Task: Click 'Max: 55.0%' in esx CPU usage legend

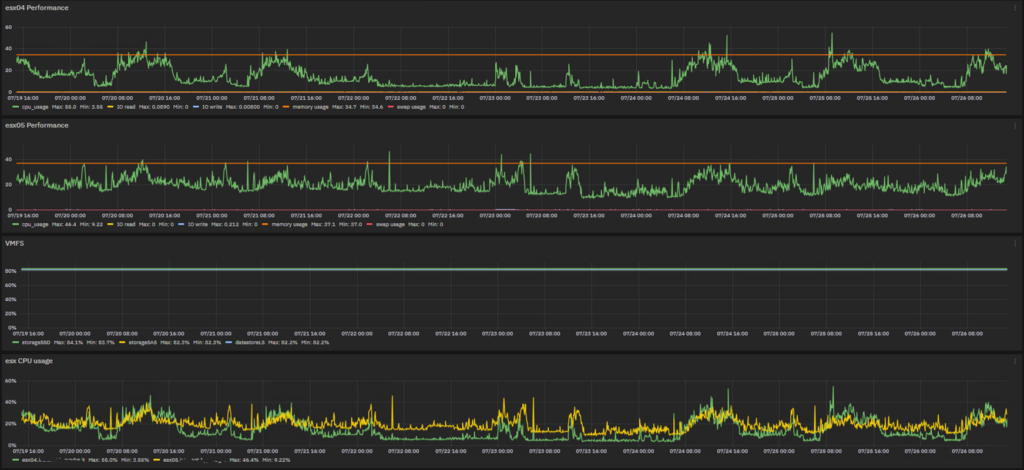Action: pos(103,461)
